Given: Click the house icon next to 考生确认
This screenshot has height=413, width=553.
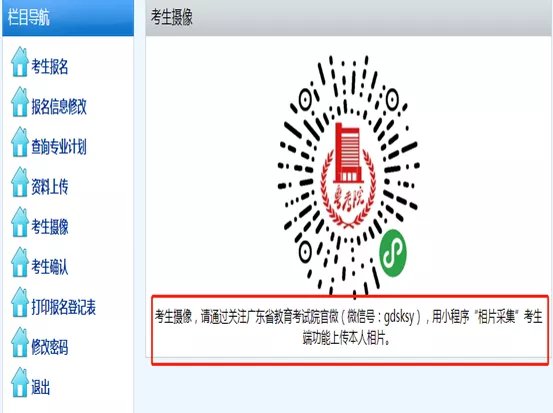Looking at the screenshot, I should pyautogui.click(x=19, y=262).
